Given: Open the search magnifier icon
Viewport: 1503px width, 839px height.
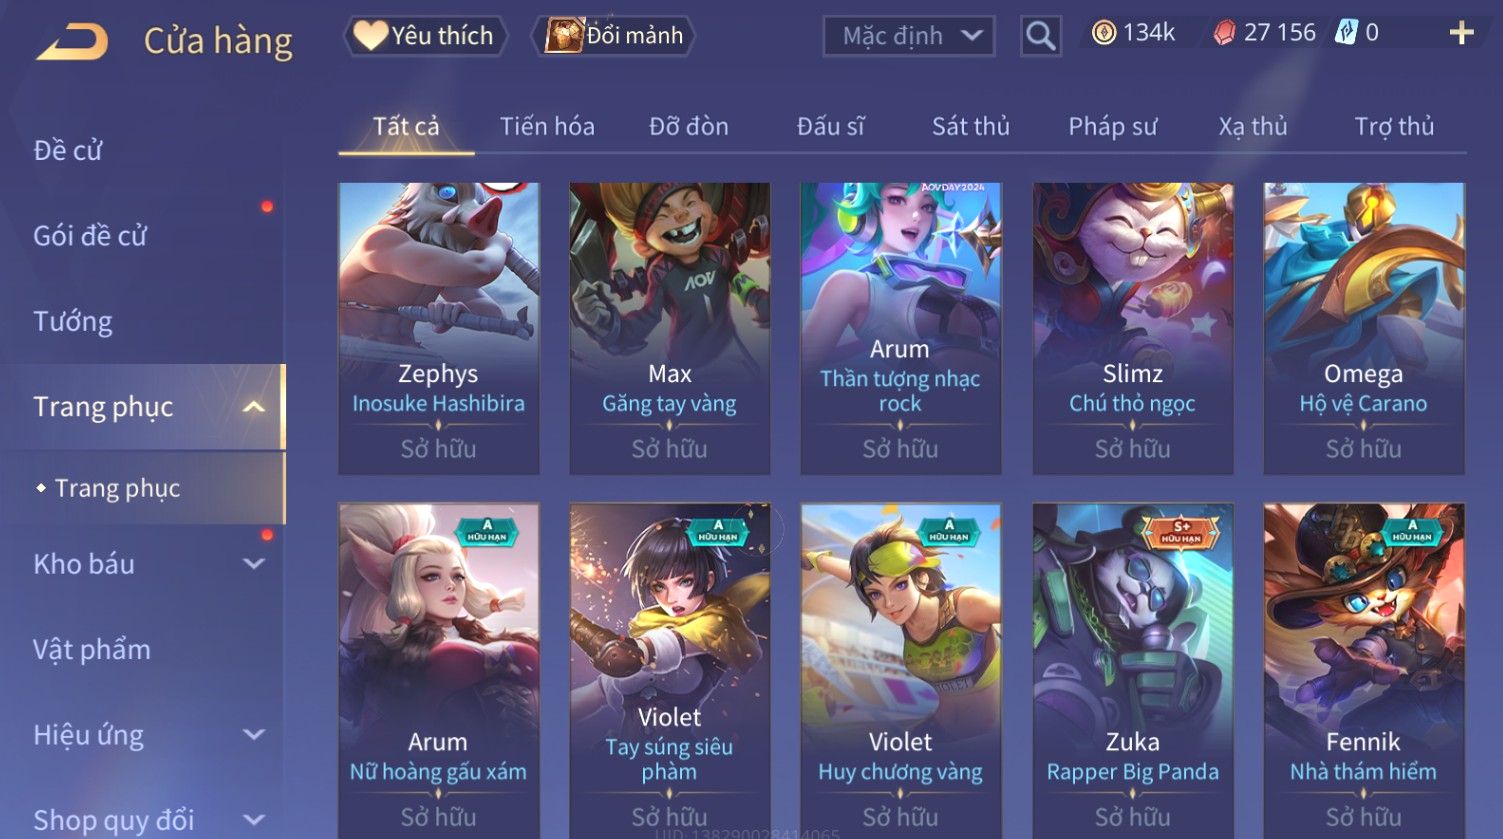Looking at the screenshot, I should (x=1040, y=36).
